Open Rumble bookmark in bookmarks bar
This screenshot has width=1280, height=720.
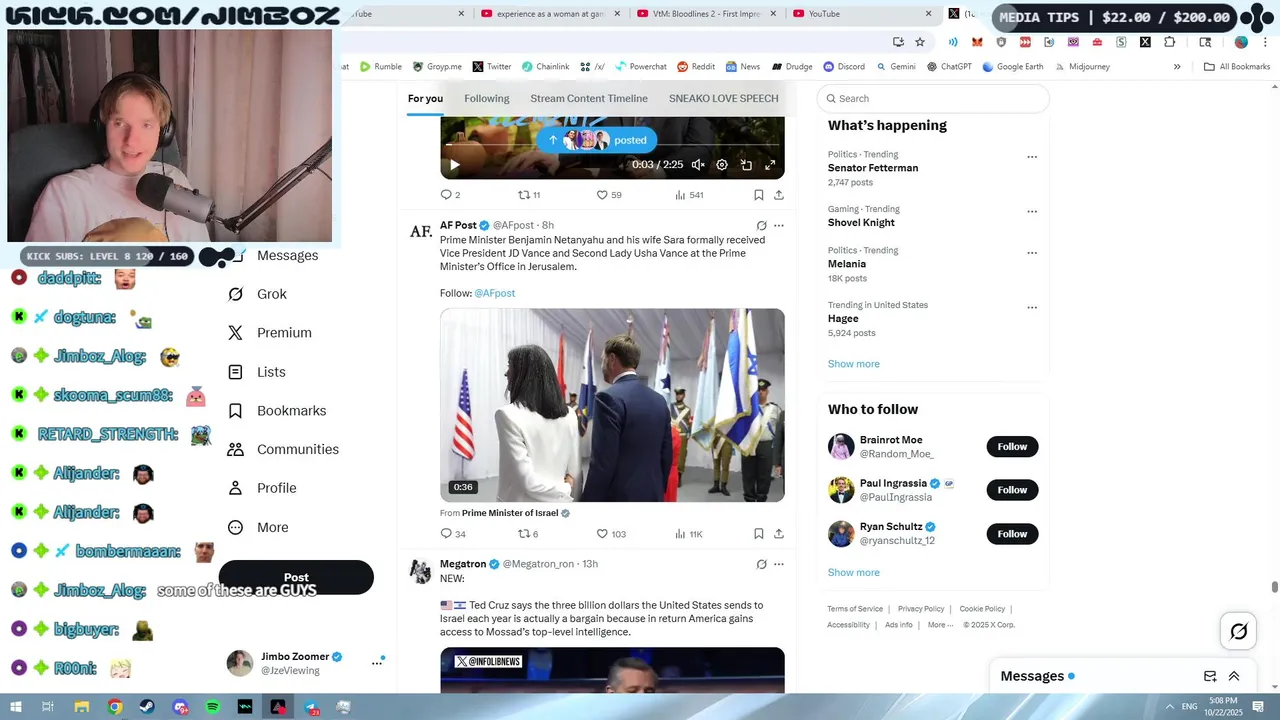point(381,67)
